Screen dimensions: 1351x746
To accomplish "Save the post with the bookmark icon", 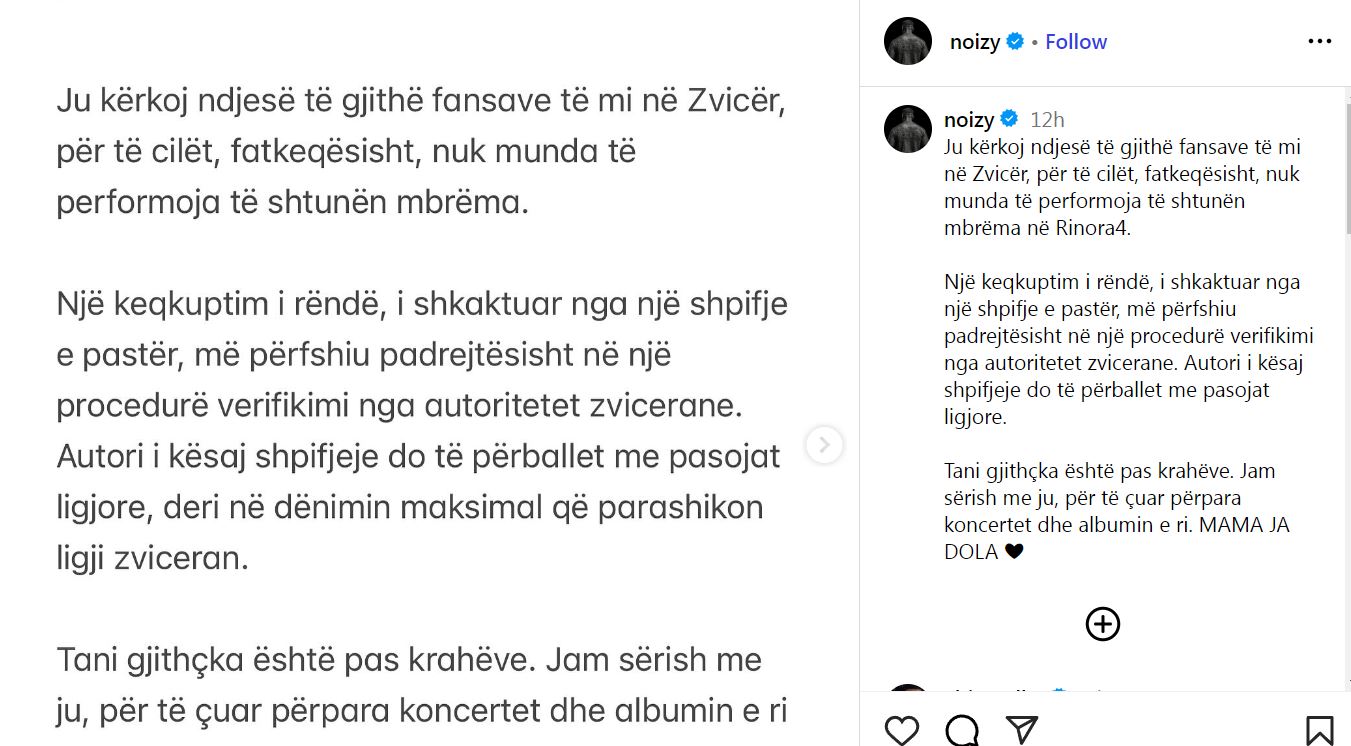I will 1319,729.
